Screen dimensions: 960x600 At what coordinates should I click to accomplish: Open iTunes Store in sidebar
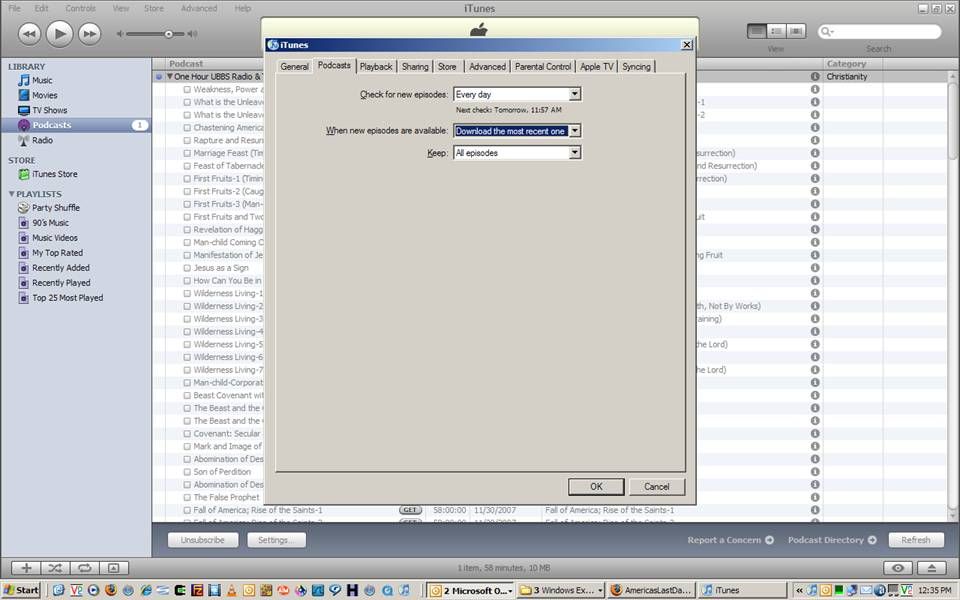54,174
